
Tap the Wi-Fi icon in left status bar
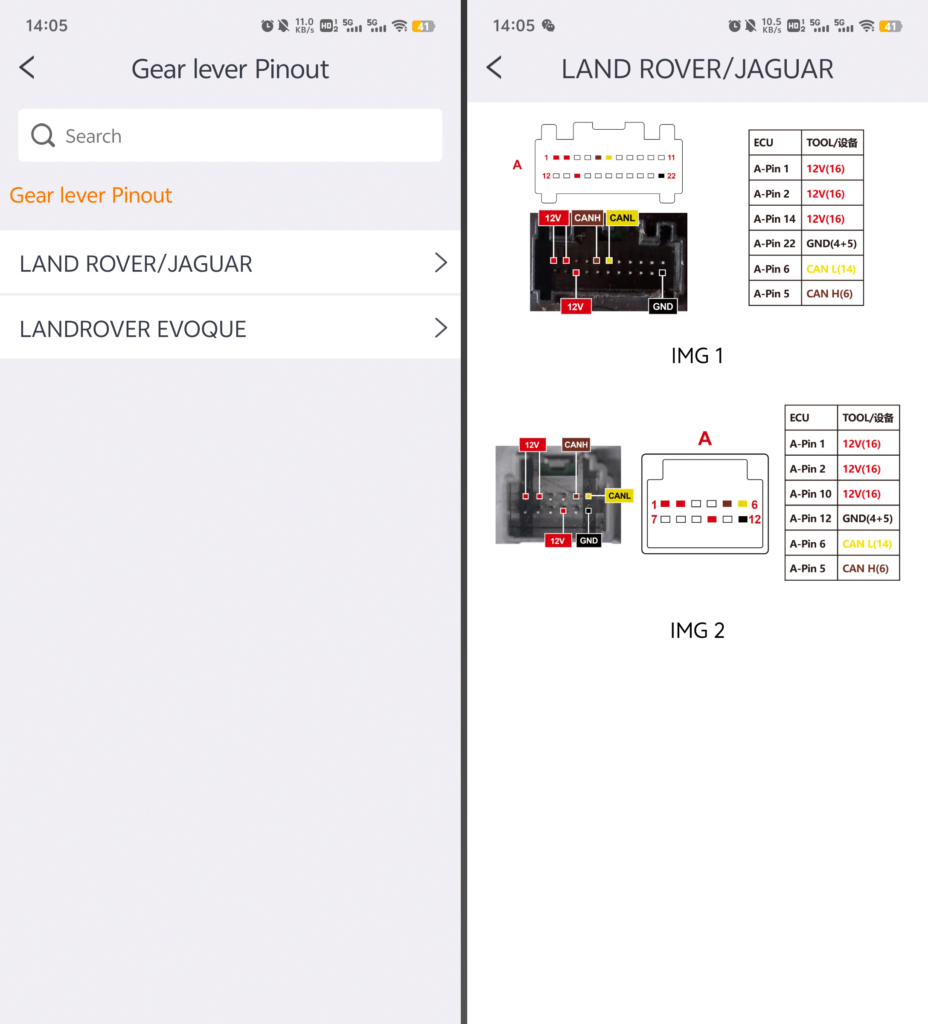[x=400, y=26]
